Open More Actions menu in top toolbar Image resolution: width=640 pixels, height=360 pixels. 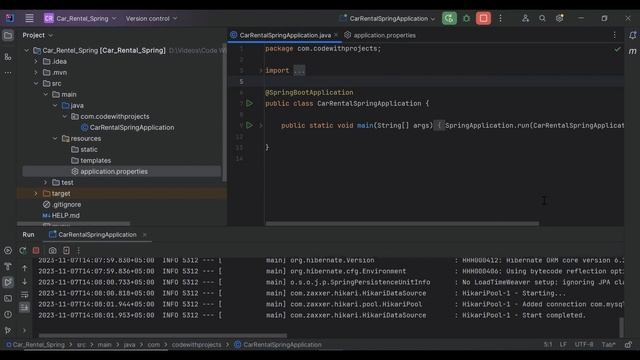tap(500, 18)
